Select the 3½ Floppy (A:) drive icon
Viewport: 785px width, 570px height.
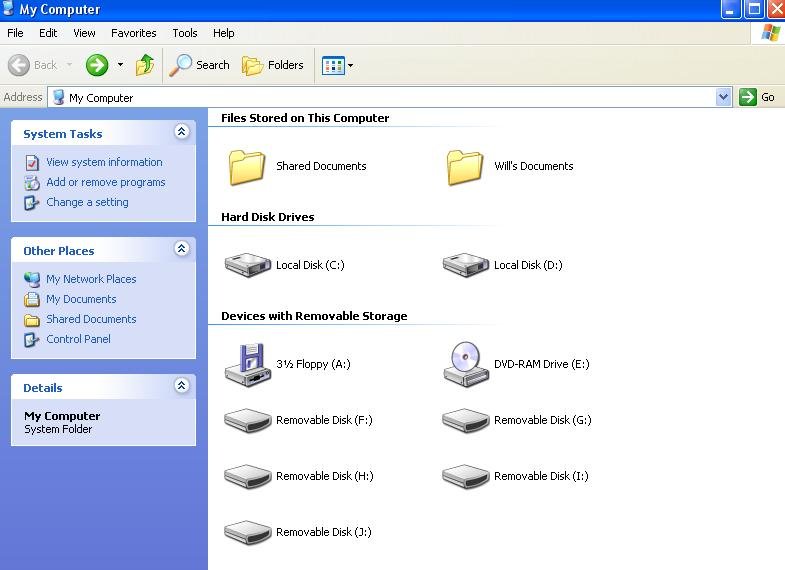(x=247, y=365)
